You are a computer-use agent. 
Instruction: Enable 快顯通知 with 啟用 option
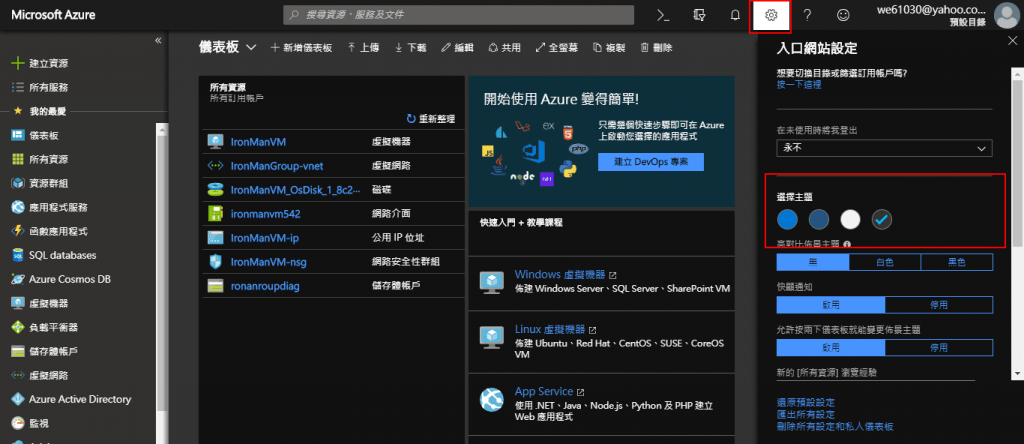coord(831,305)
